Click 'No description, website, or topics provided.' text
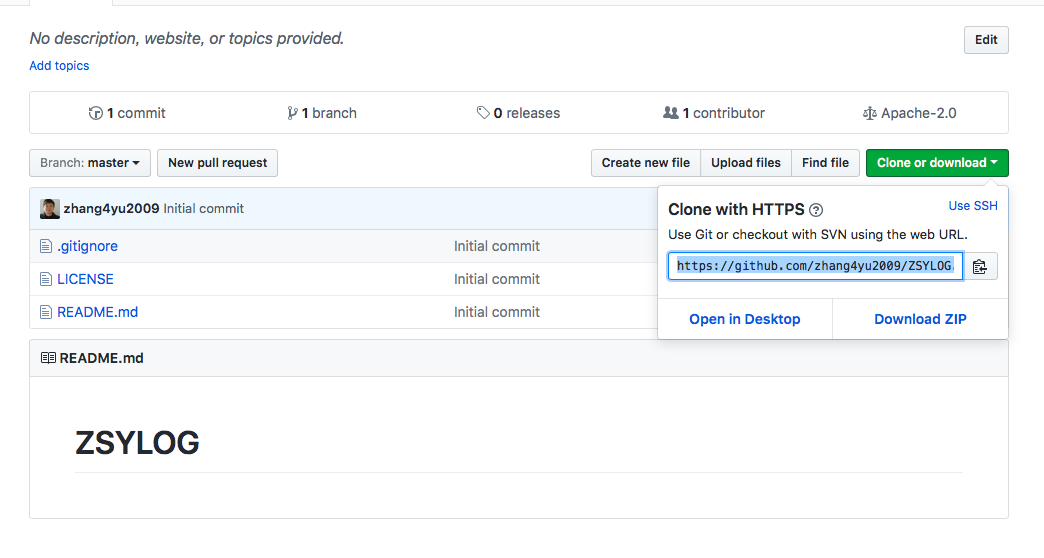 point(186,39)
